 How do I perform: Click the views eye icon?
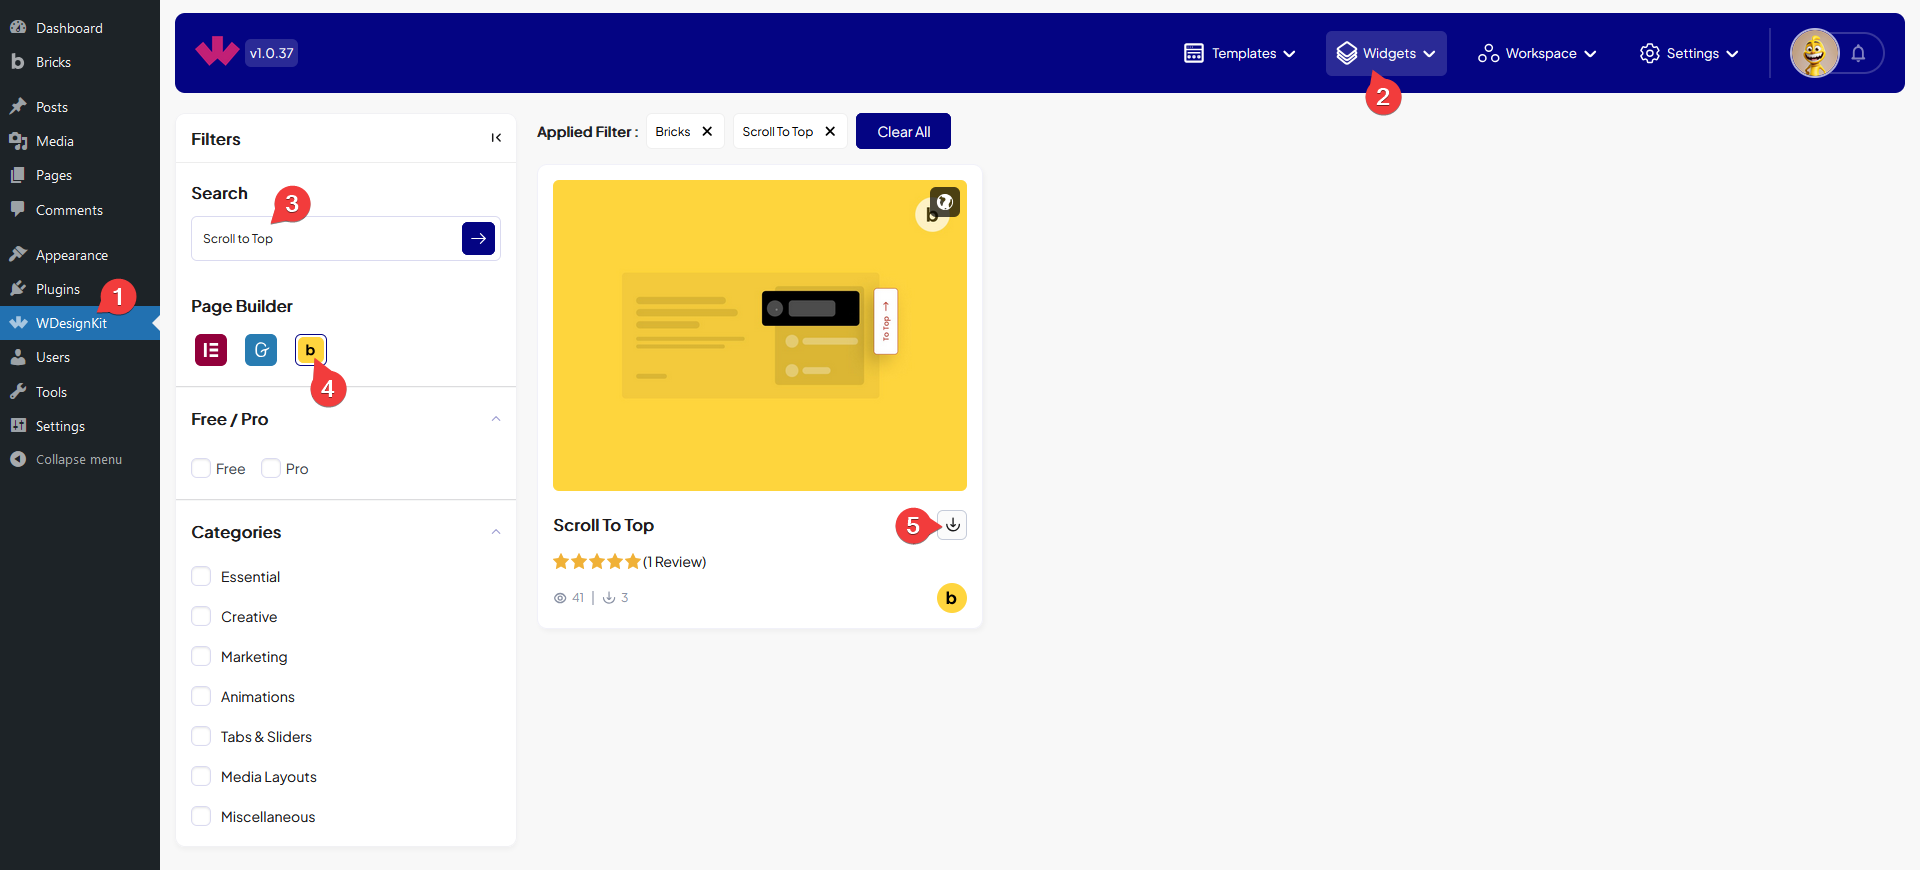560,598
